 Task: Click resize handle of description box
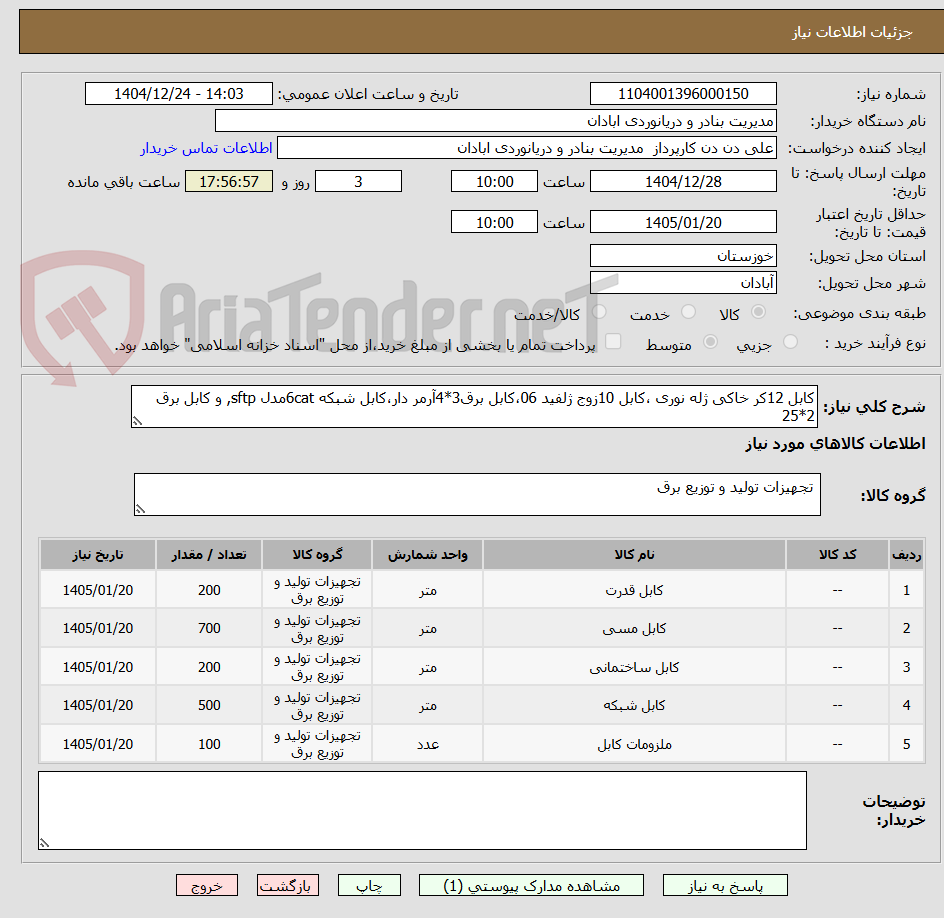[138, 421]
